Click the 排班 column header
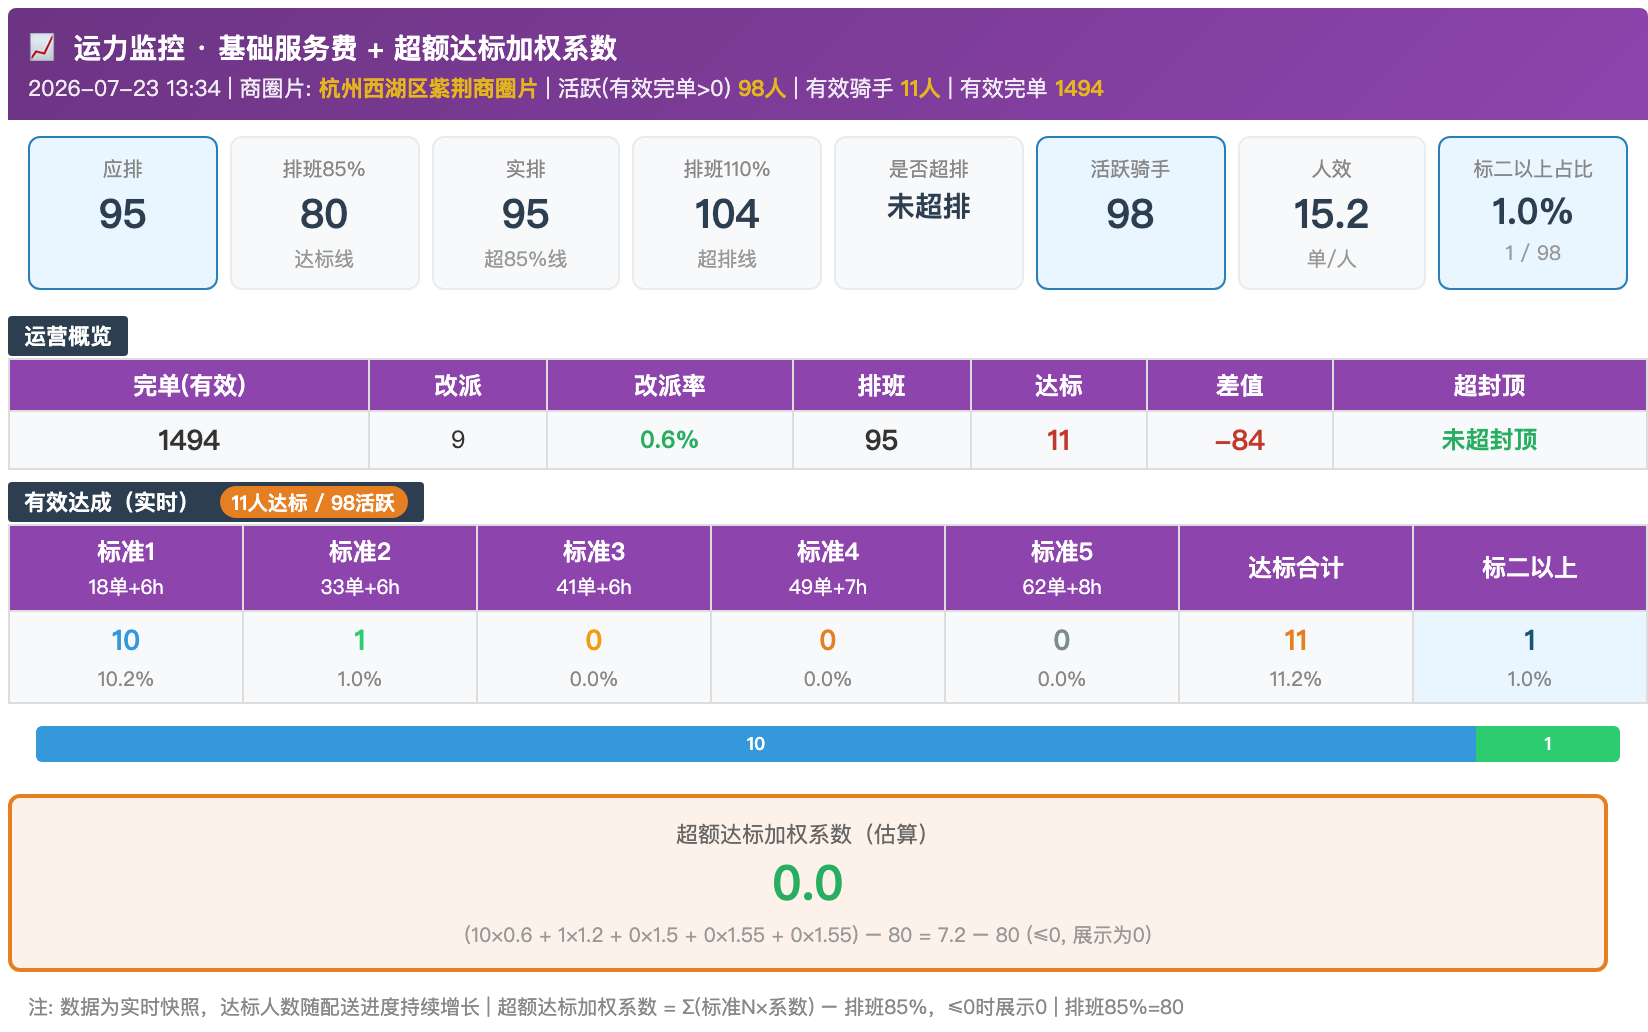 tap(882, 385)
